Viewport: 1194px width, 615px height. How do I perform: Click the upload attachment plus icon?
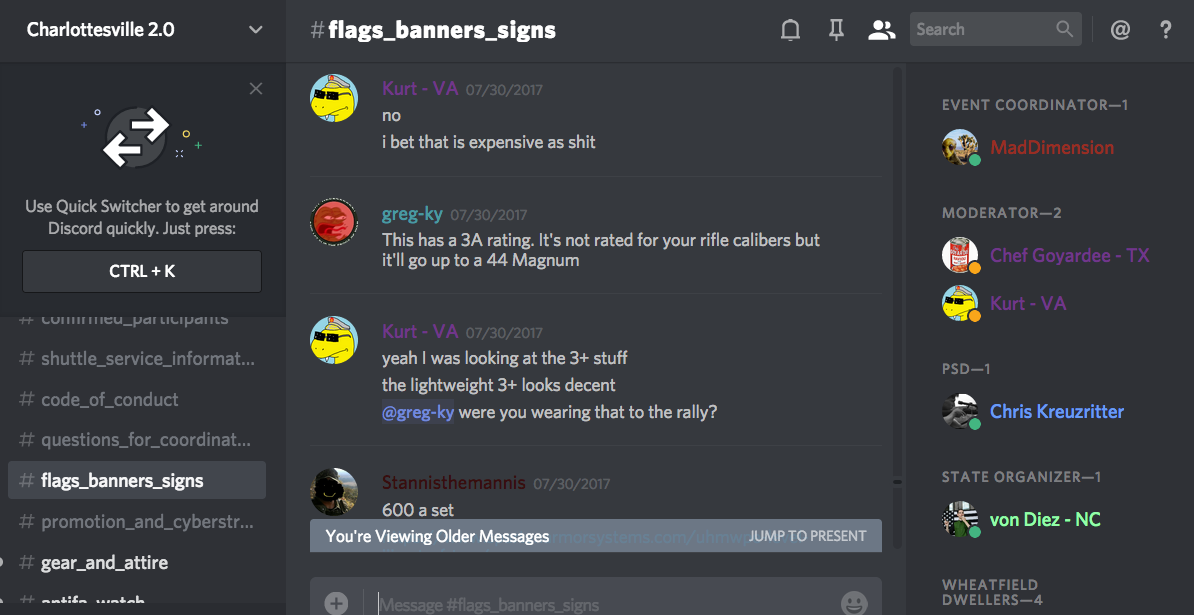336,603
